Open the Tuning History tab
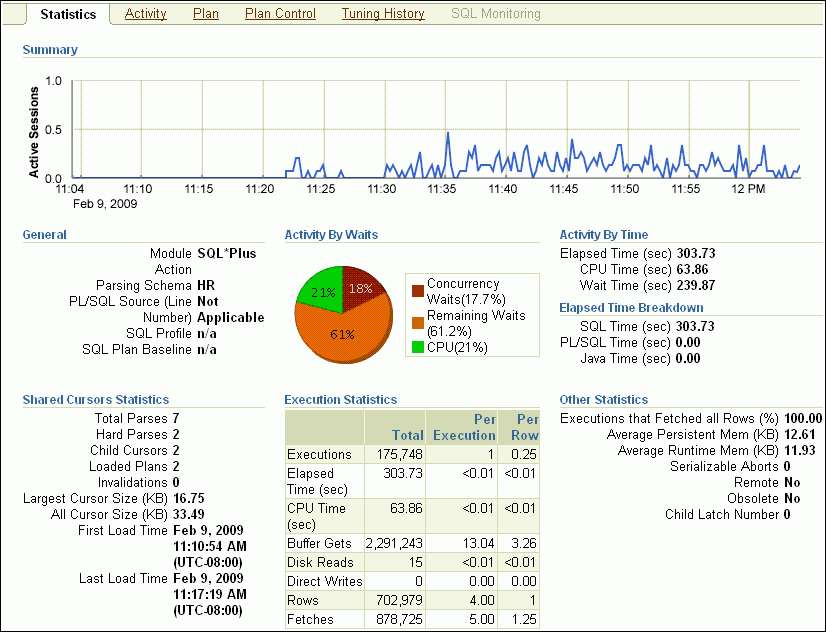Viewport: 826px width, 632px height. coord(383,14)
